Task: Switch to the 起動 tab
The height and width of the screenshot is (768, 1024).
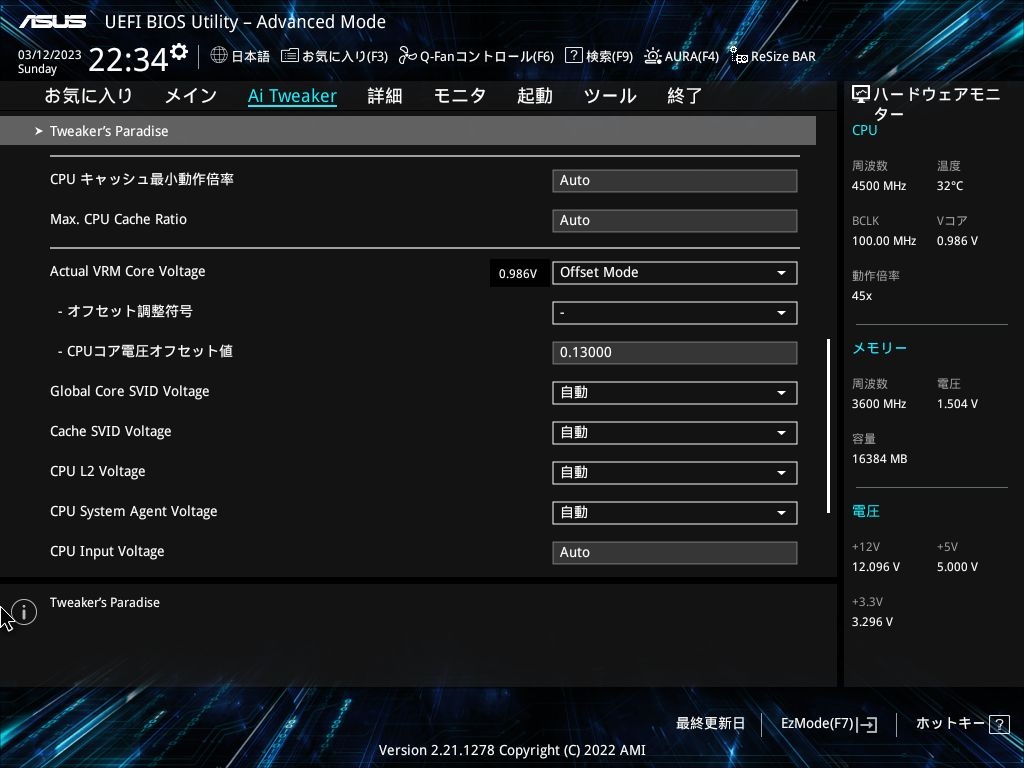Action: 535,96
